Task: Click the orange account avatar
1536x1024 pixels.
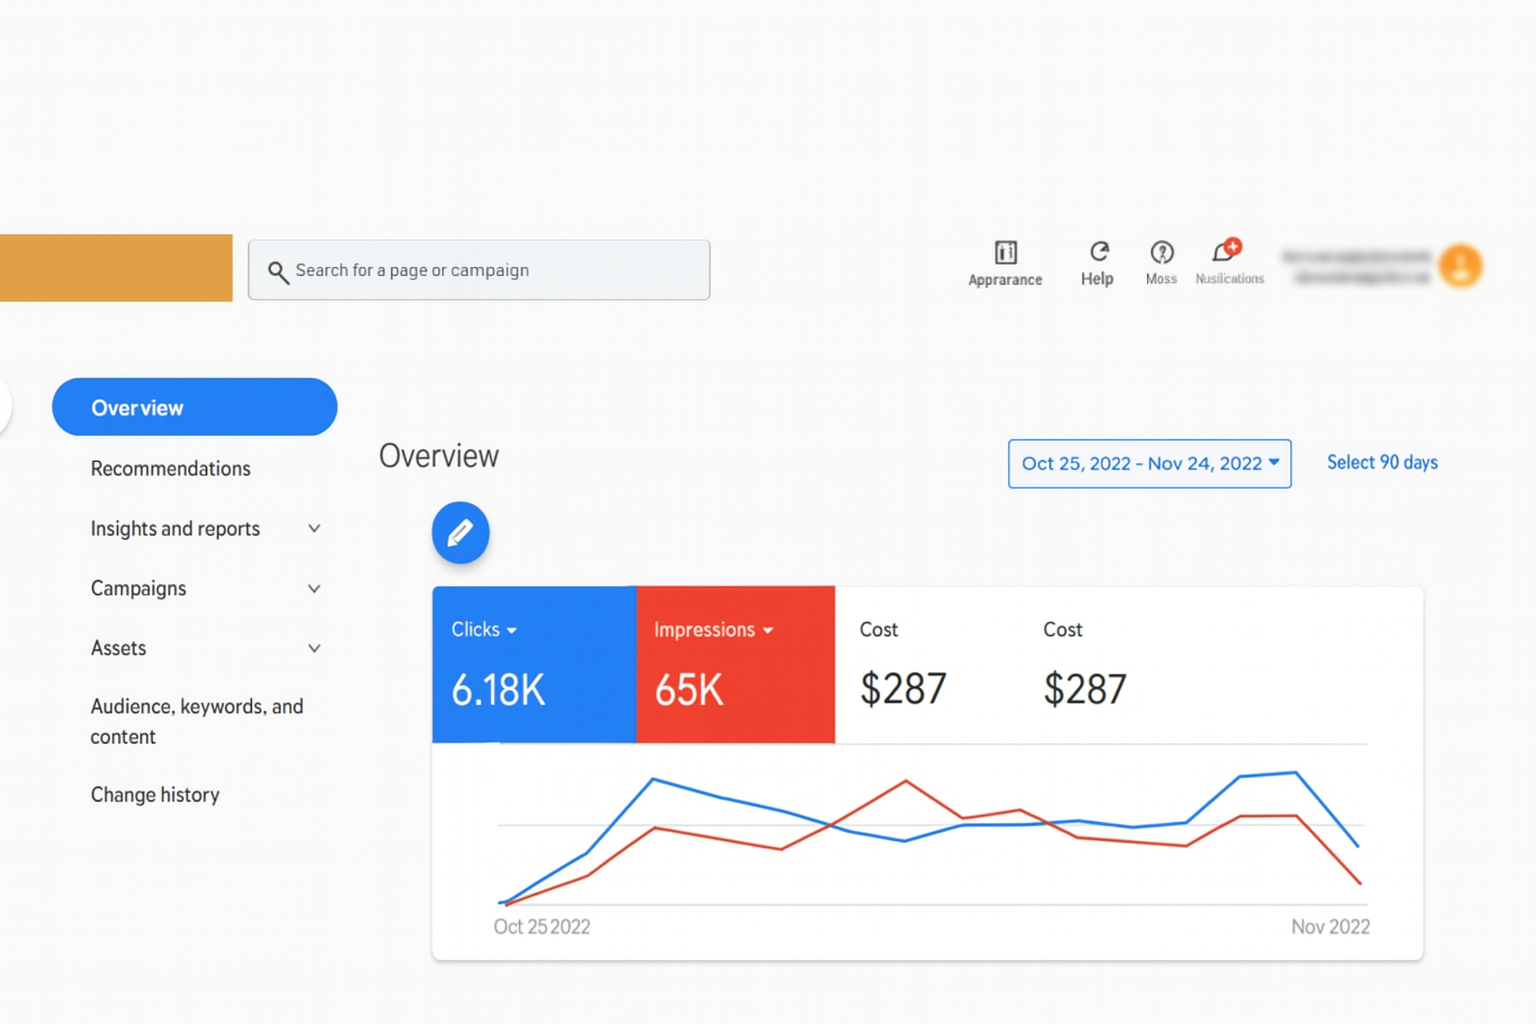Action: point(1460,266)
